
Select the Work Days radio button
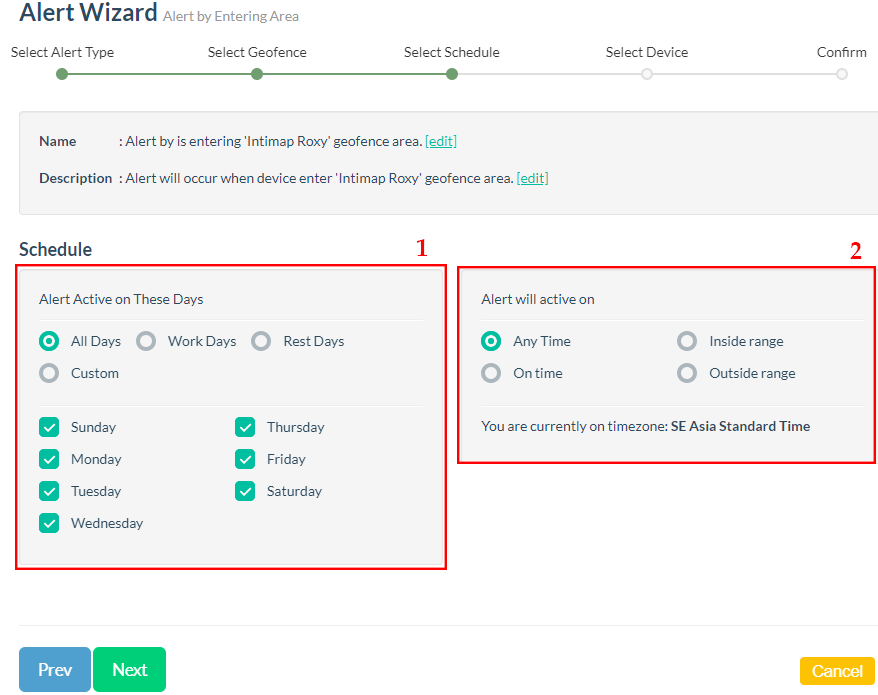coord(147,341)
